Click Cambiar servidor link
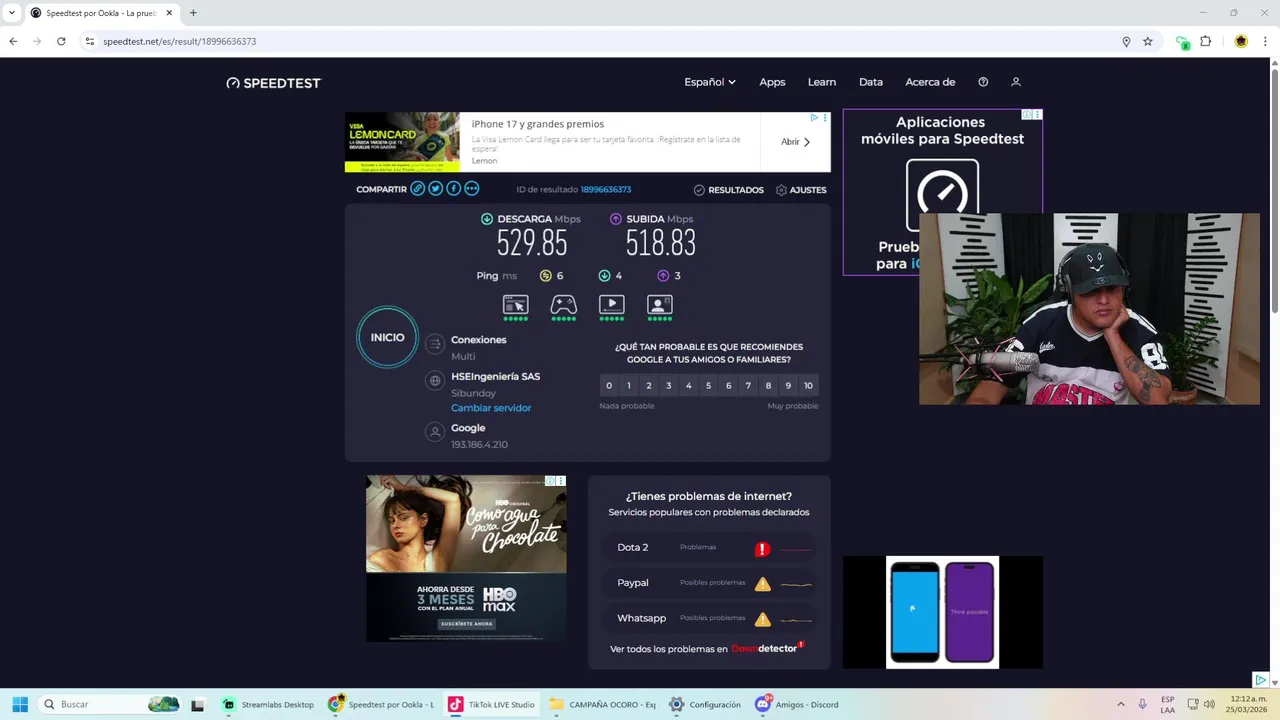 coord(491,408)
